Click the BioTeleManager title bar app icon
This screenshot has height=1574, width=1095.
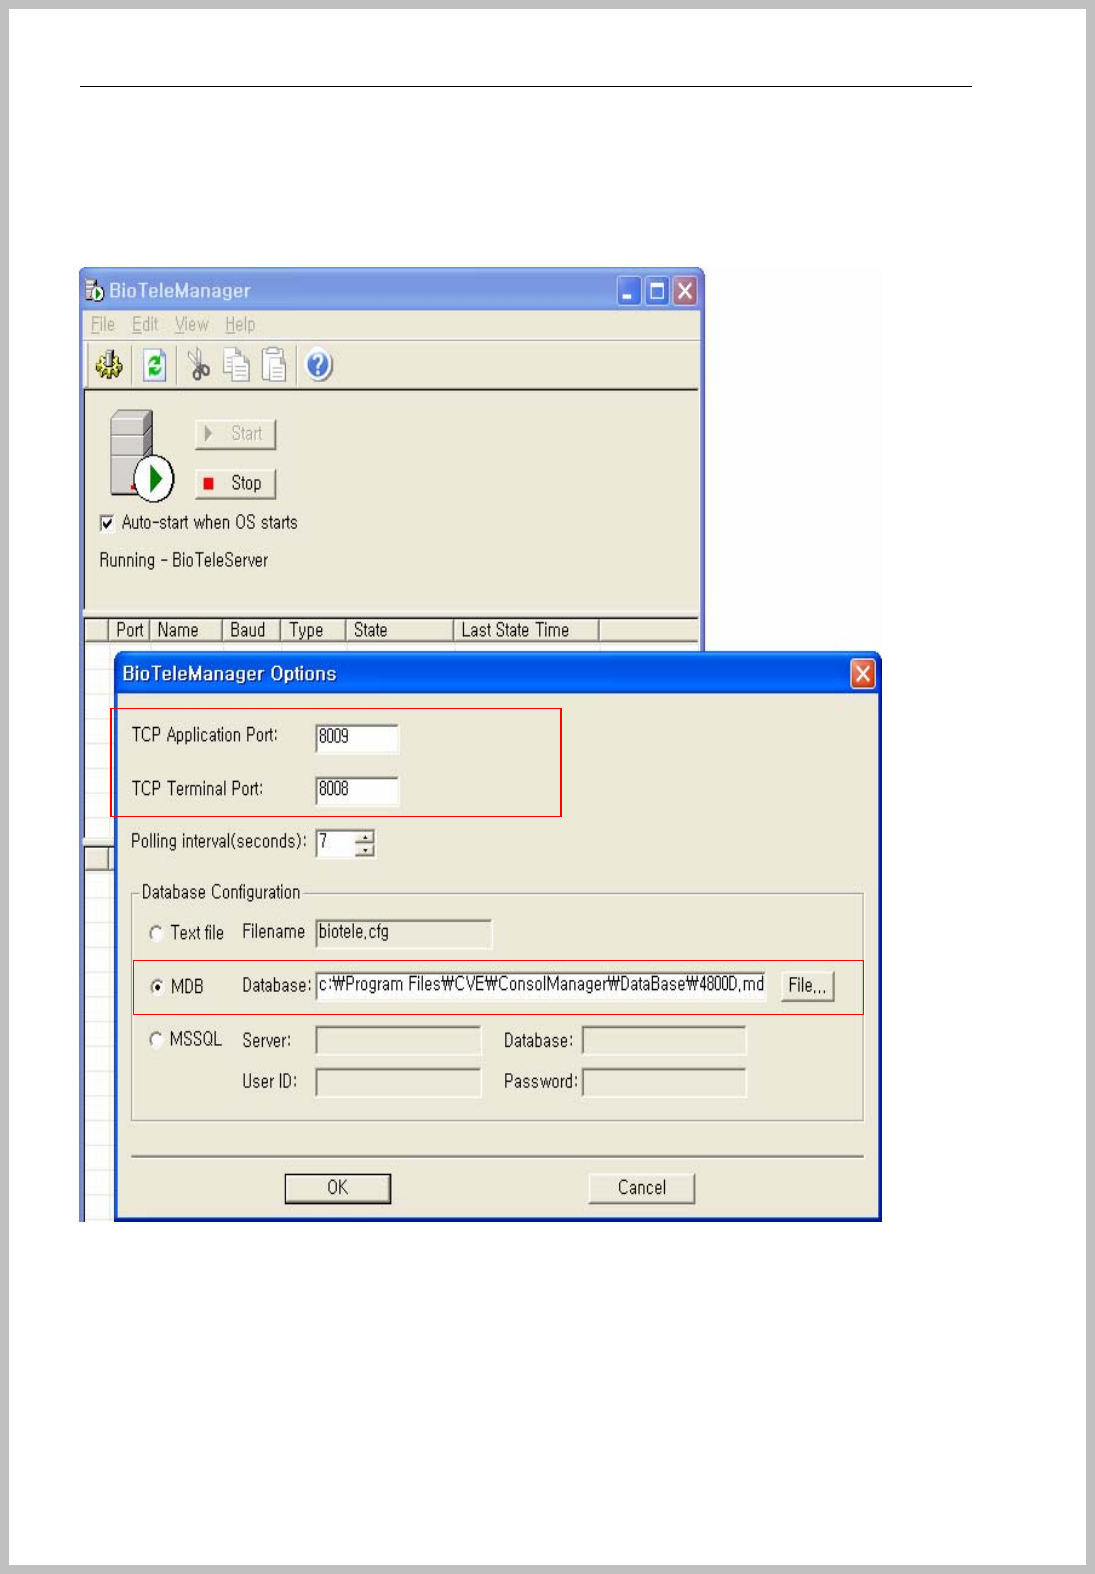(x=94, y=291)
